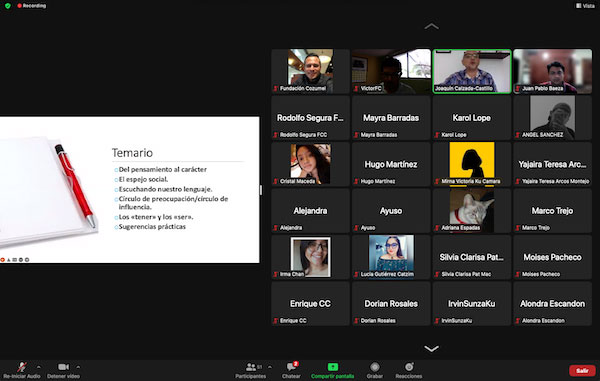
Task: Select the VictorFC video tile
Action: [x=391, y=71]
